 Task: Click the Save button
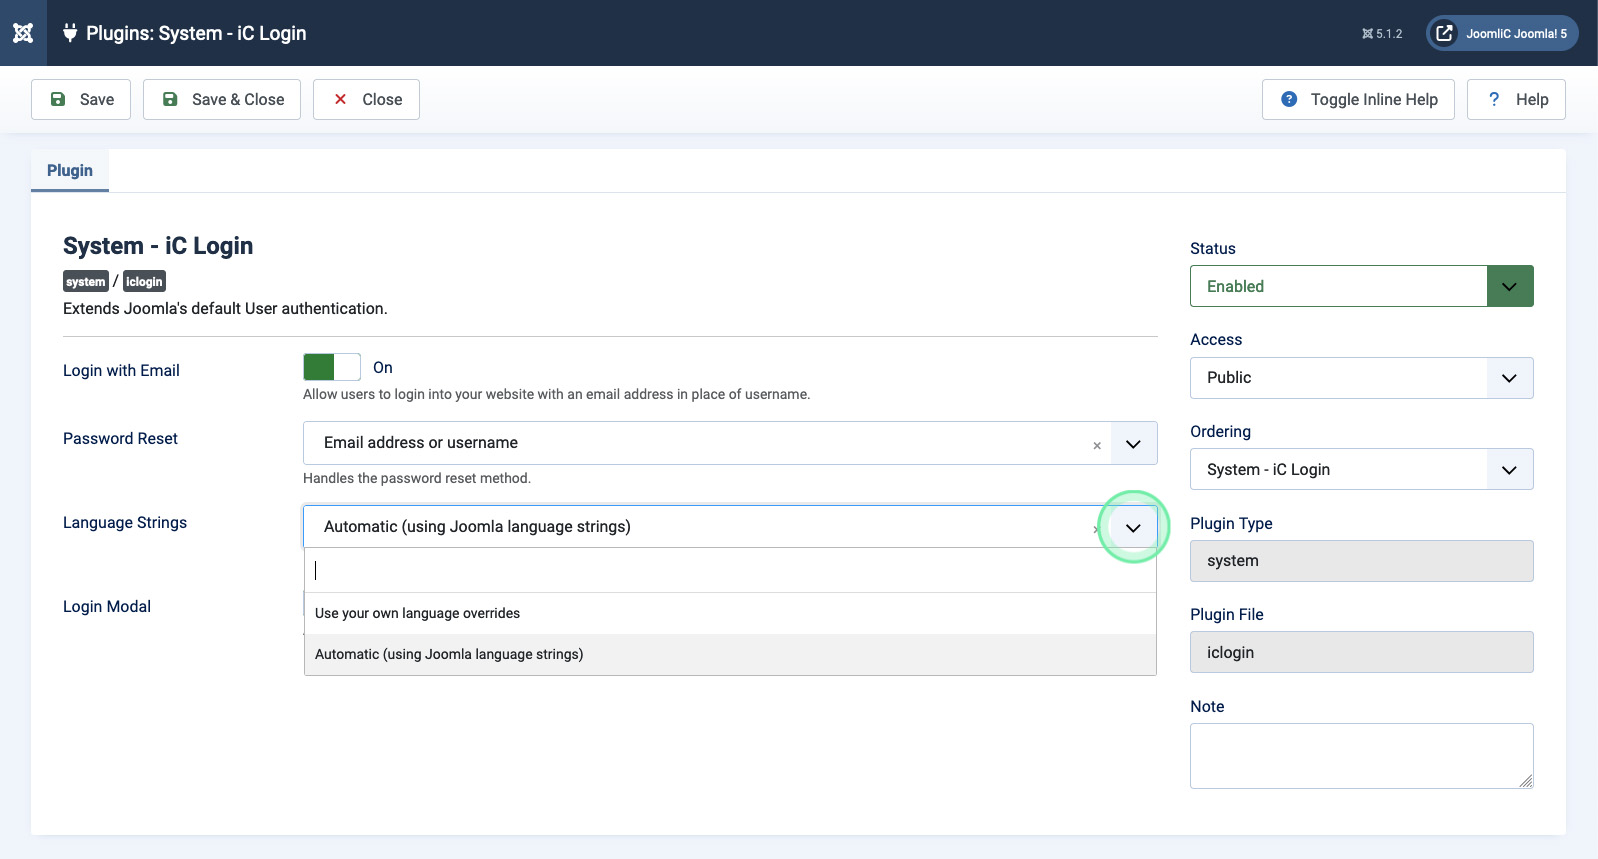[81, 100]
